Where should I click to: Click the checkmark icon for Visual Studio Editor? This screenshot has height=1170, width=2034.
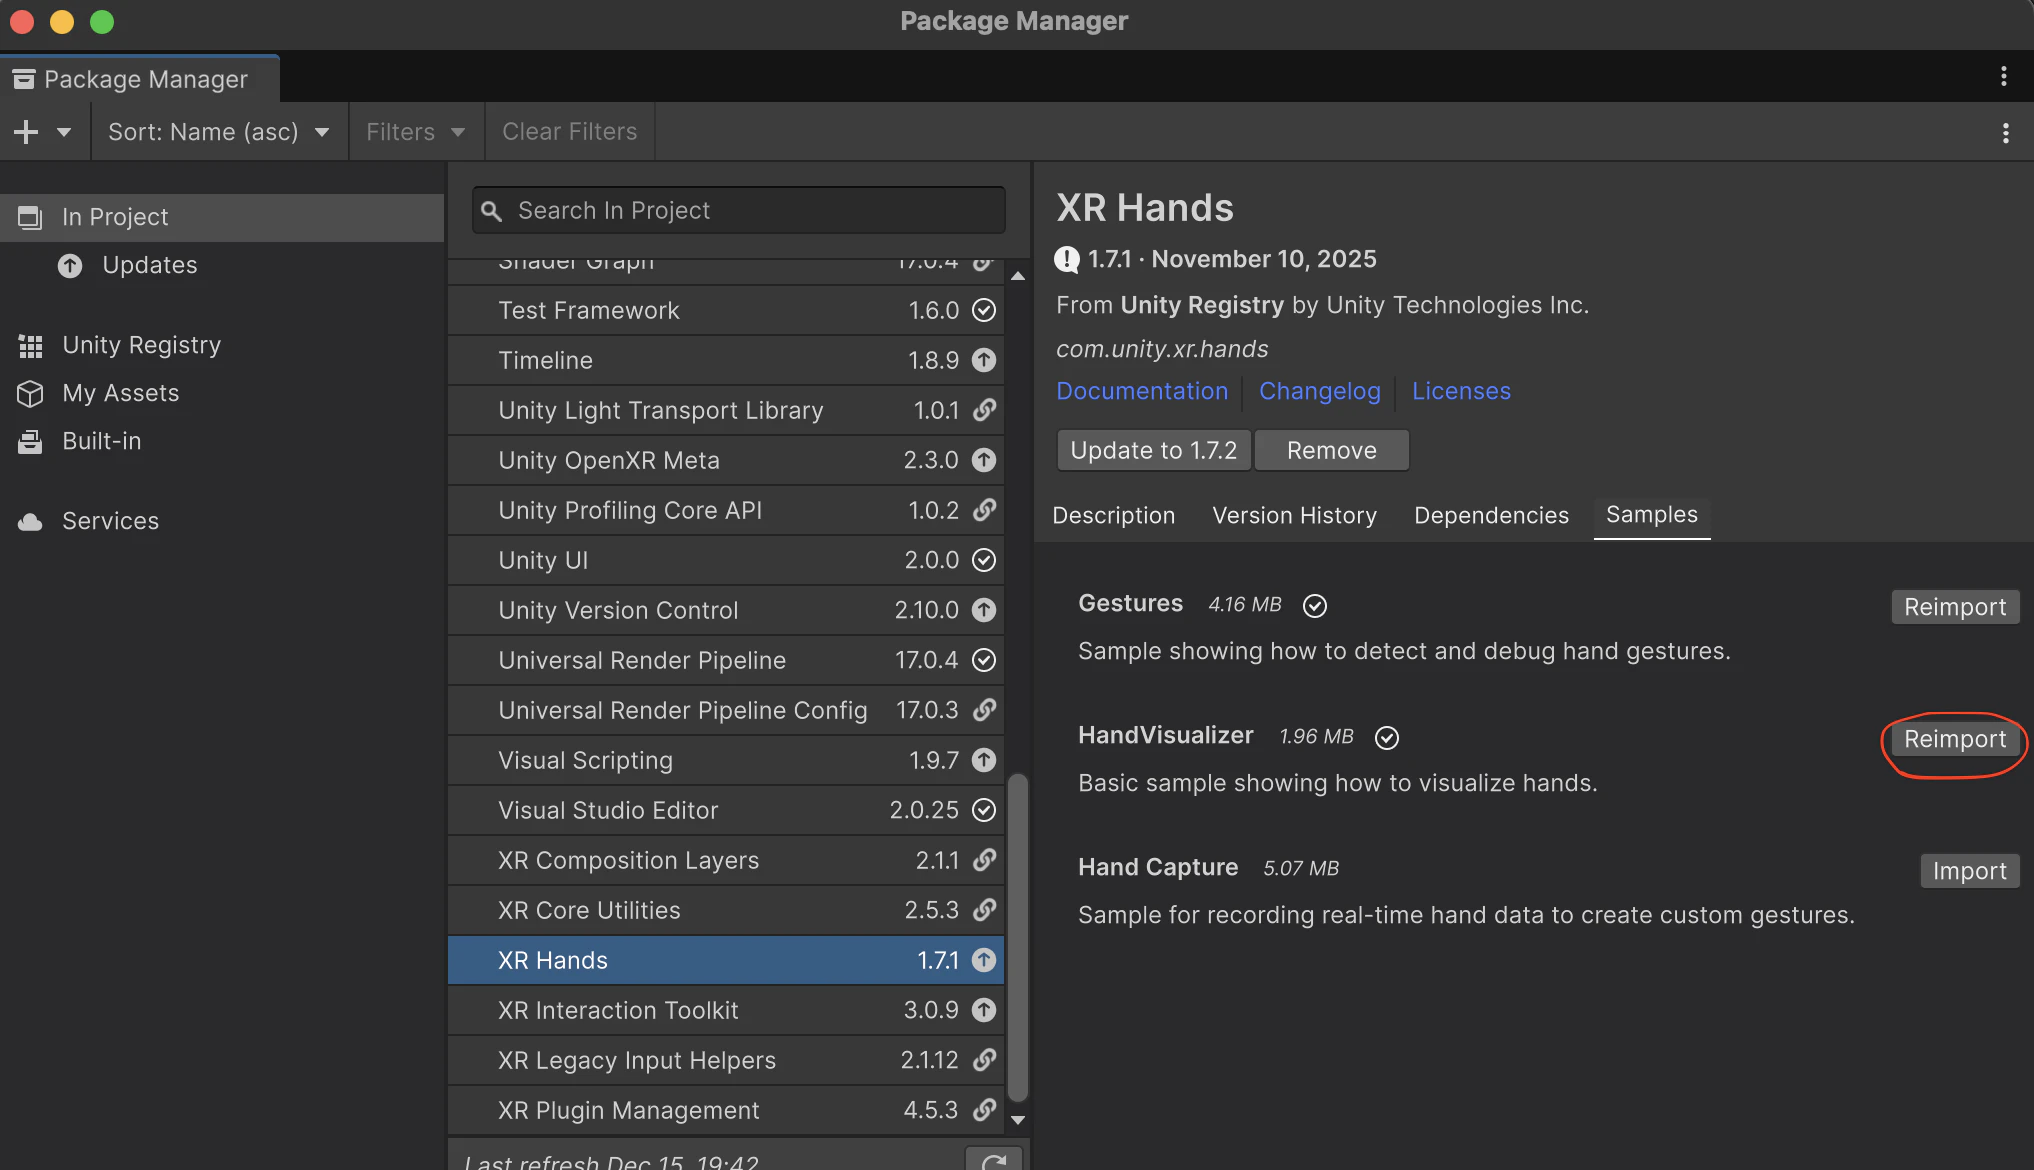click(x=984, y=810)
